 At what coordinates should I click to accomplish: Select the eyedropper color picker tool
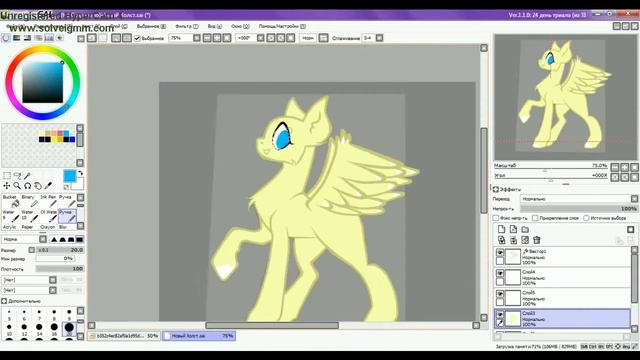click(x=48, y=186)
